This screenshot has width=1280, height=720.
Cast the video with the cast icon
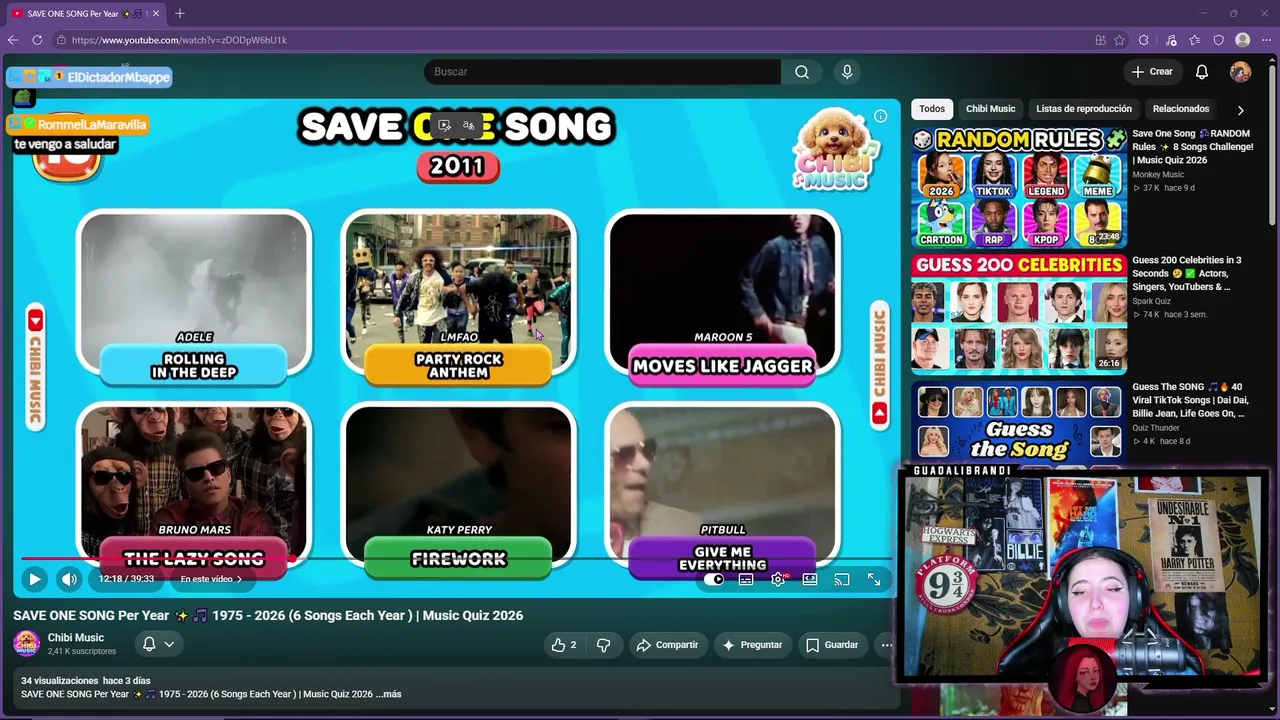click(842, 579)
